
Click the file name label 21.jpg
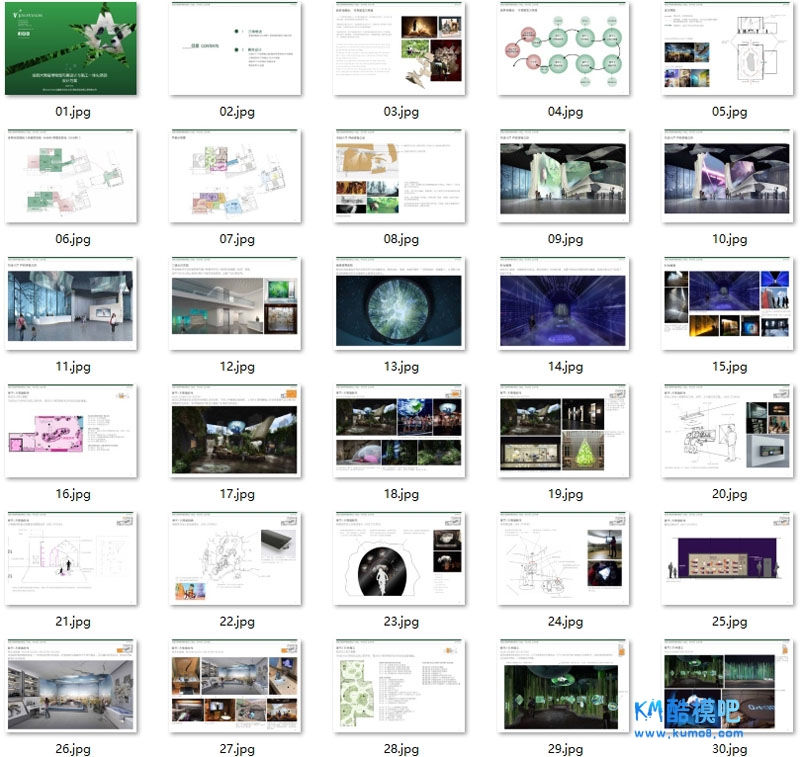coord(71,622)
